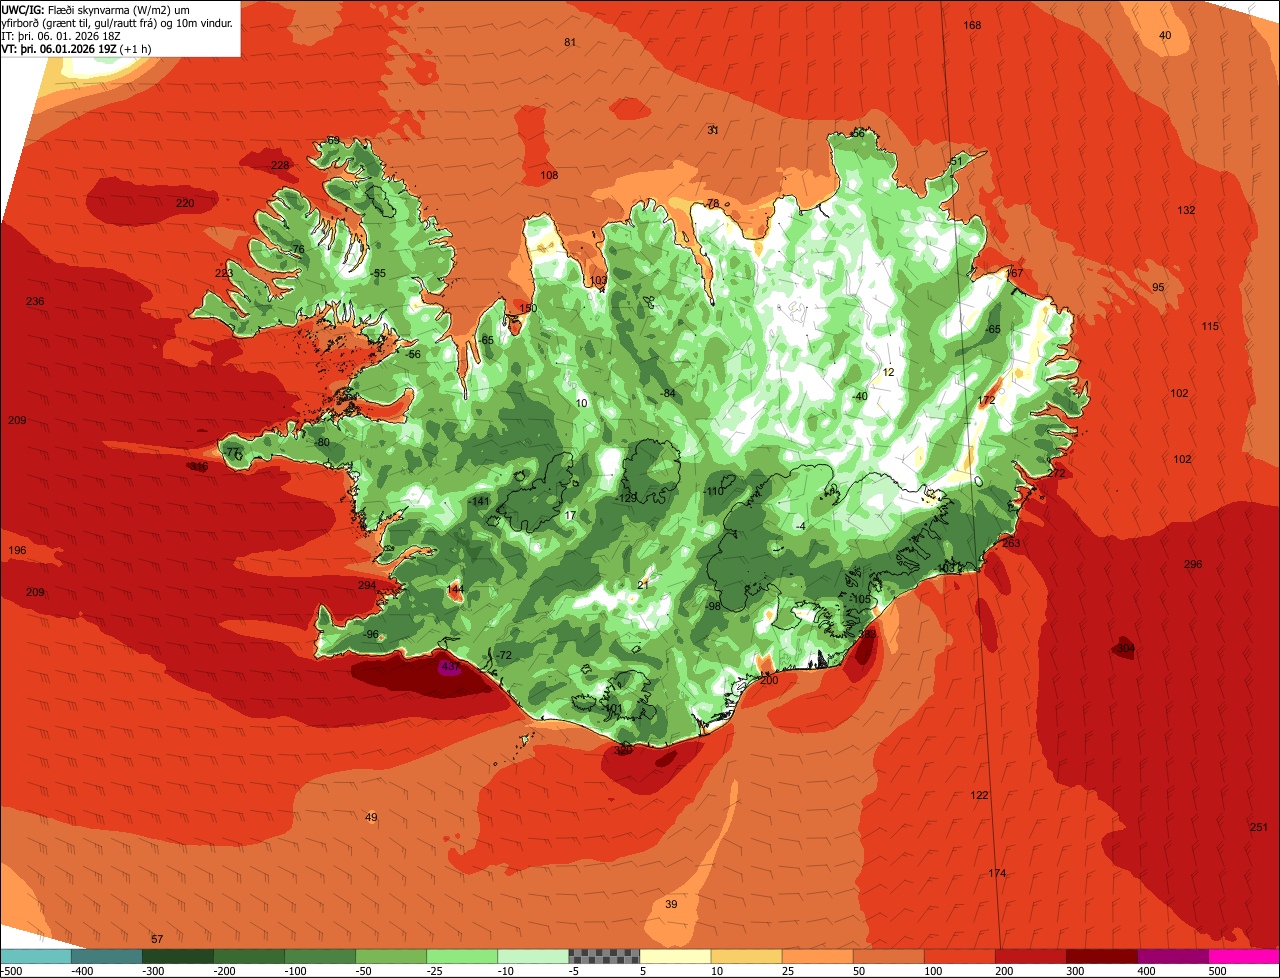The image size is (1280, 978).
Task: Click the value 236 on the west edge
Action: coord(35,301)
